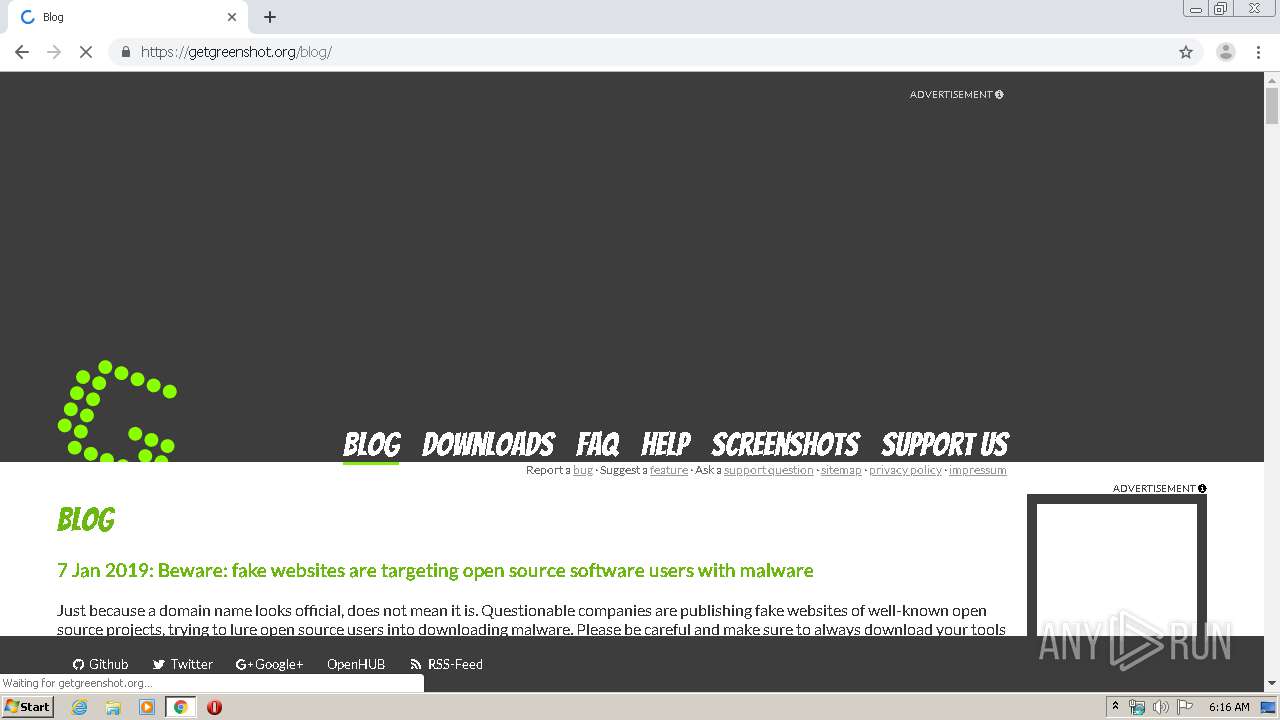
Task: Open the impressum link
Action: pos(978,470)
